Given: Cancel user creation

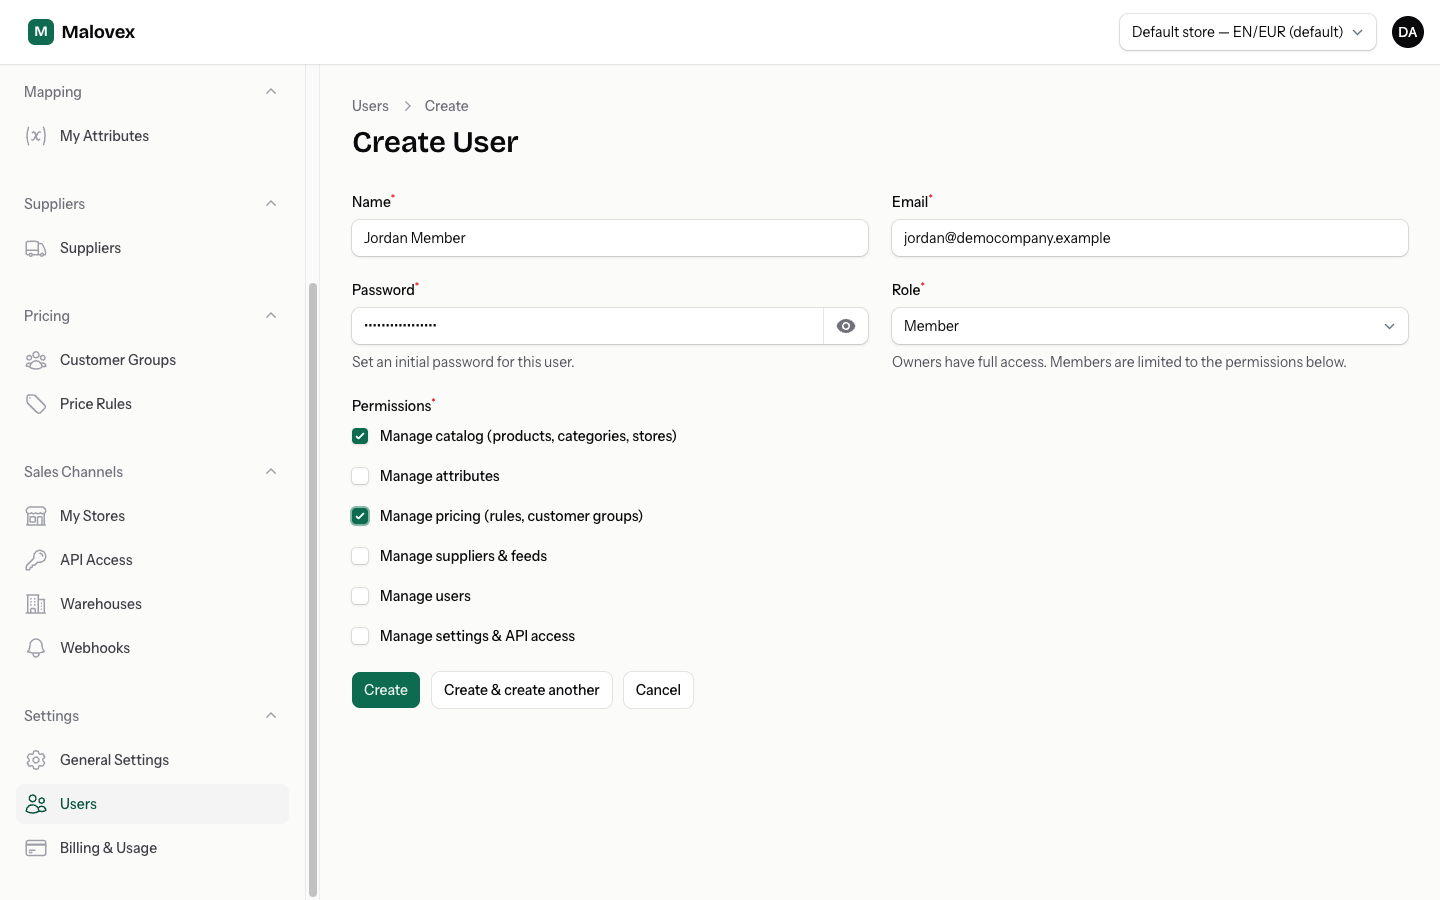Looking at the screenshot, I should (x=658, y=690).
